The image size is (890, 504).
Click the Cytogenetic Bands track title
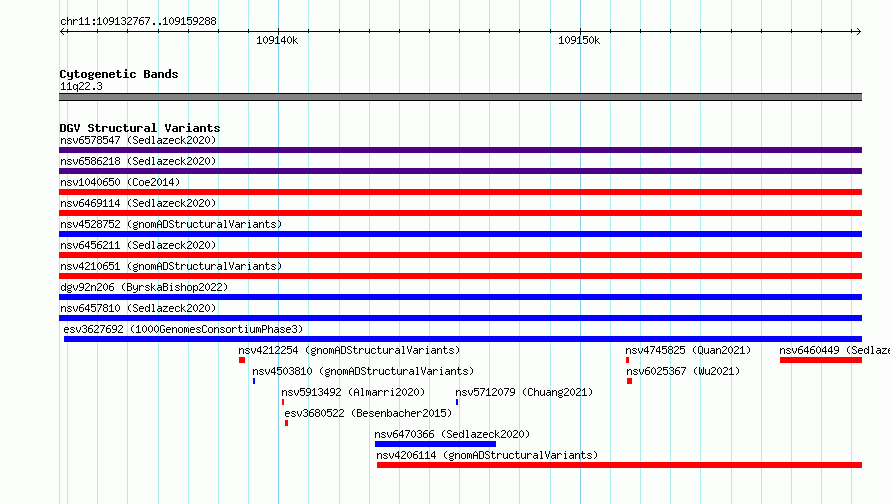click(119, 74)
